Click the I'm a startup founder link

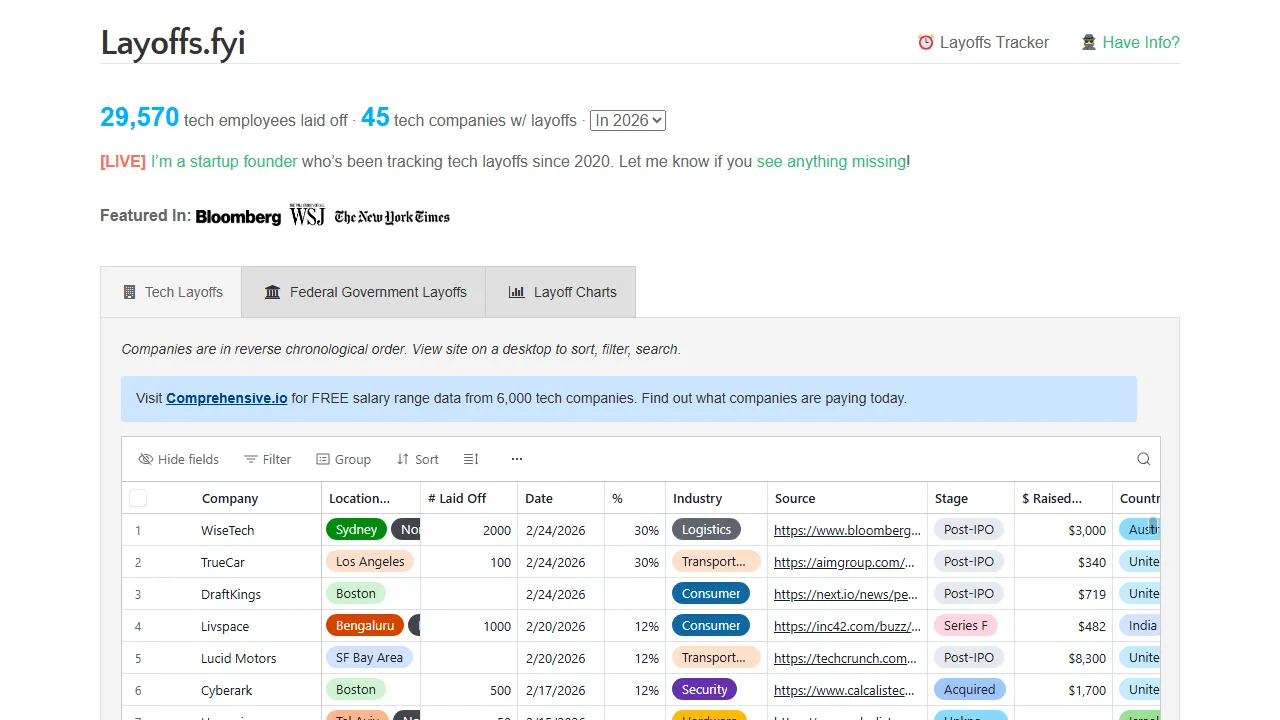coord(224,161)
